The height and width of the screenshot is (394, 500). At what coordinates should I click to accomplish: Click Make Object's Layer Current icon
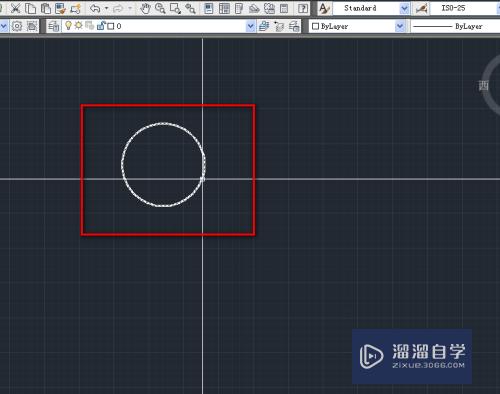[264, 26]
